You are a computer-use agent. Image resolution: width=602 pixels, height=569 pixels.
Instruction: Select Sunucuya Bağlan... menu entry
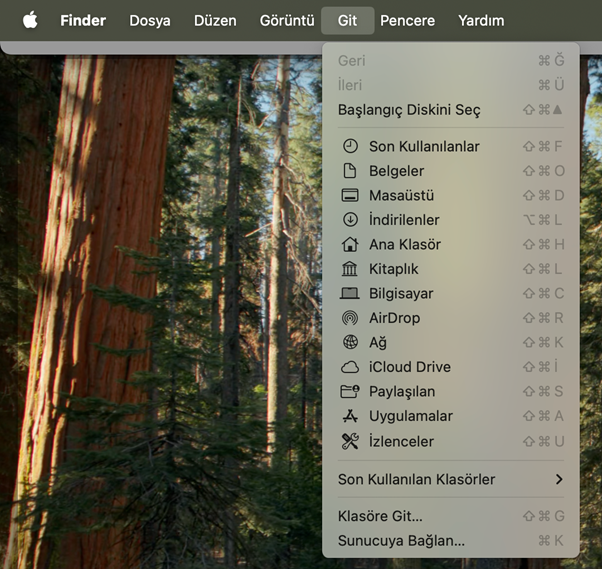(401, 541)
